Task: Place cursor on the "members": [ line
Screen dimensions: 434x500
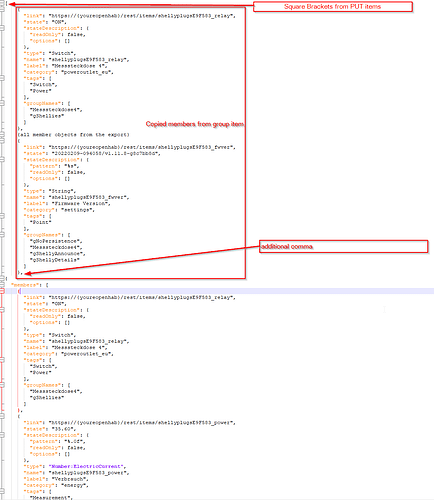Action: click(x=30, y=285)
